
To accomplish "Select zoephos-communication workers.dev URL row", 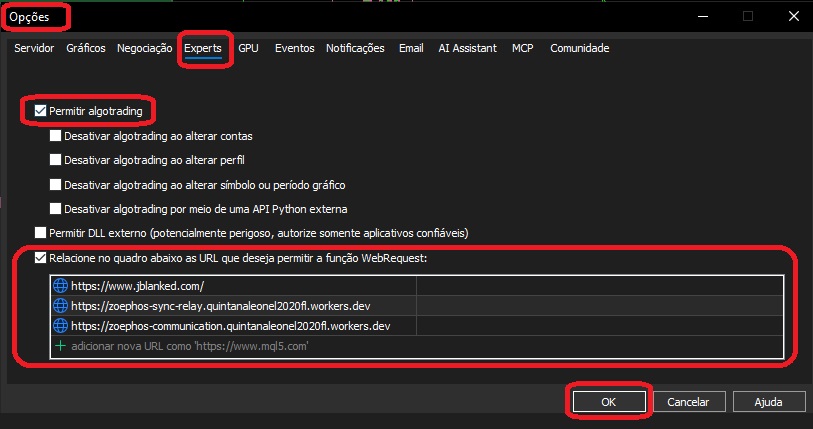I will [x=417, y=326].
